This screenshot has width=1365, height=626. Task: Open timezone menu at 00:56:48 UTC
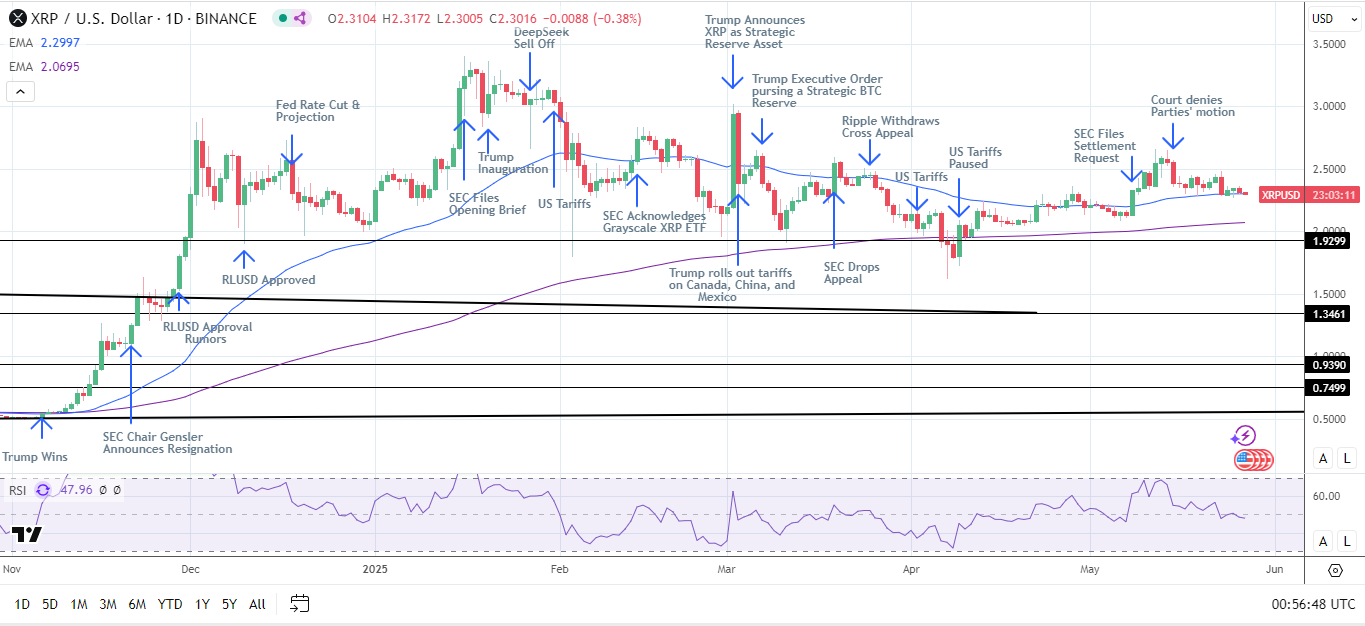tap(1313, 604)
